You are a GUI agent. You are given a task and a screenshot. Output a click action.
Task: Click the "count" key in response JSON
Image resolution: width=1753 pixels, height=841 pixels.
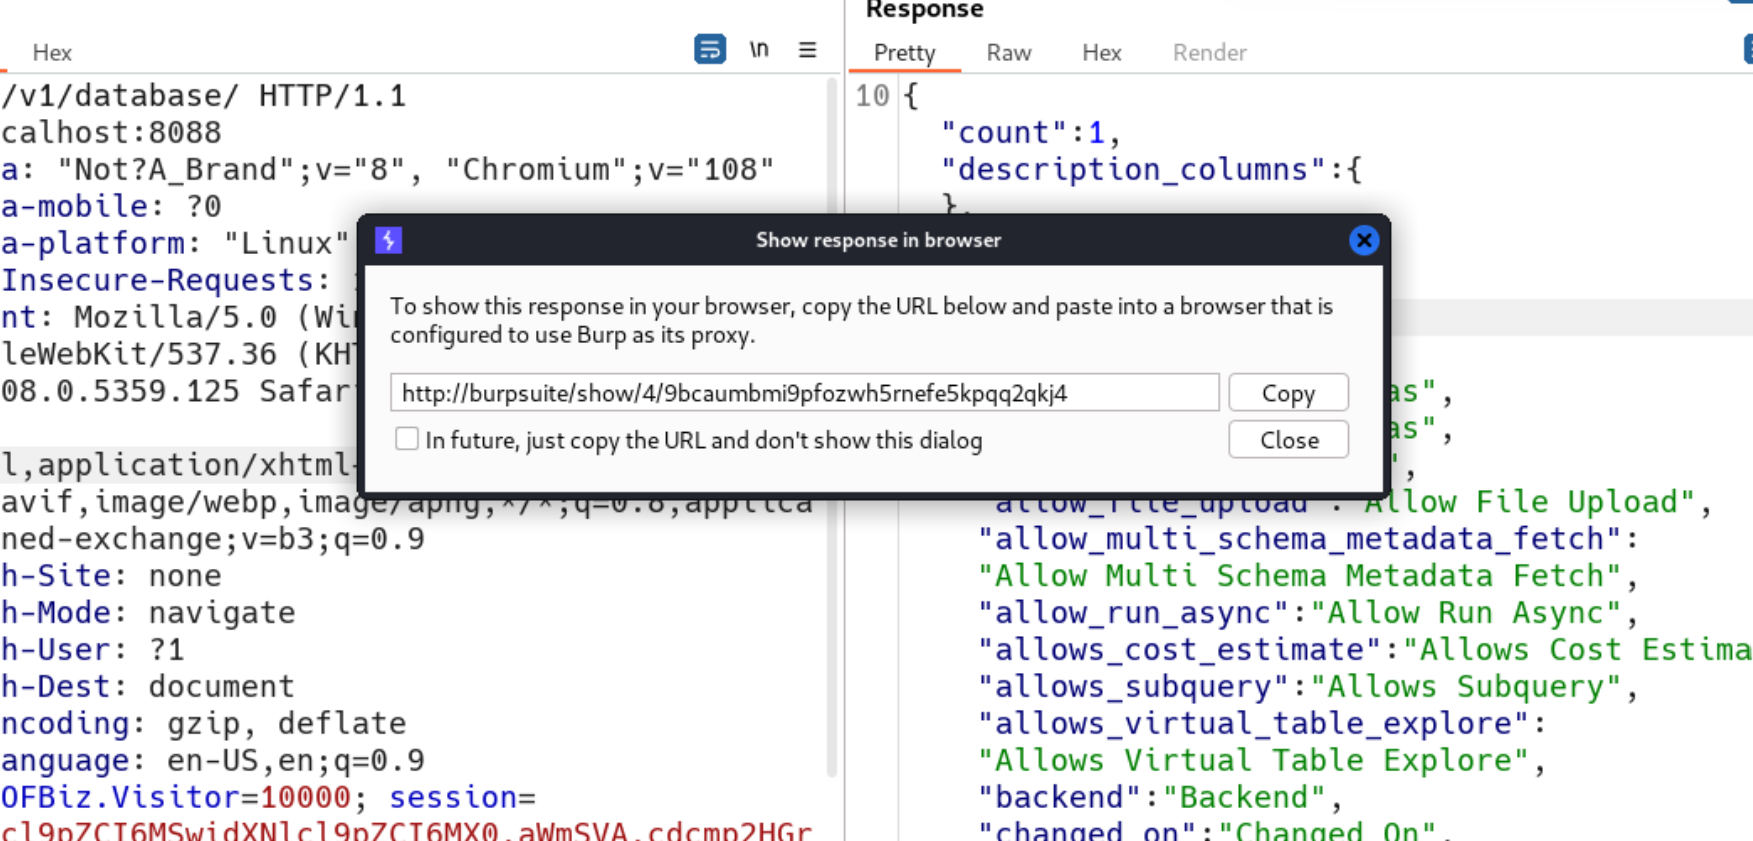1005,133
